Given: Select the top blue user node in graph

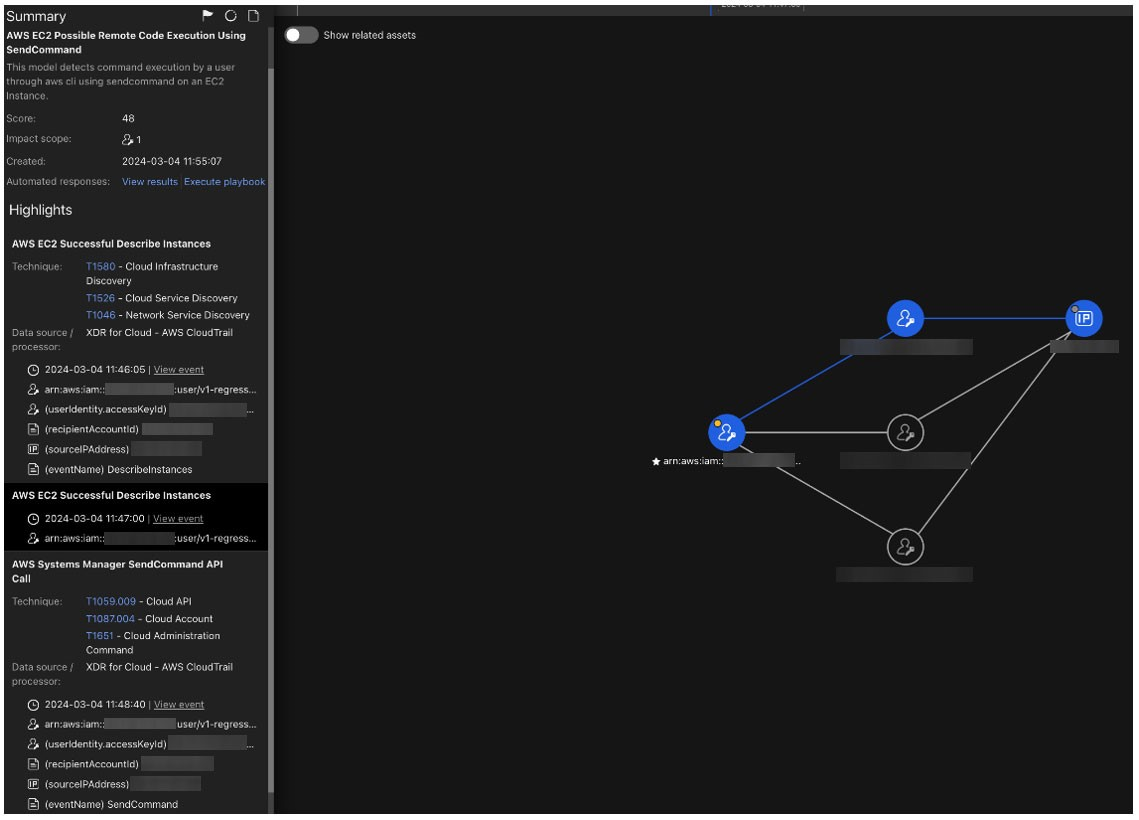Looking at the screenshot, I should [x=905, y=319].
